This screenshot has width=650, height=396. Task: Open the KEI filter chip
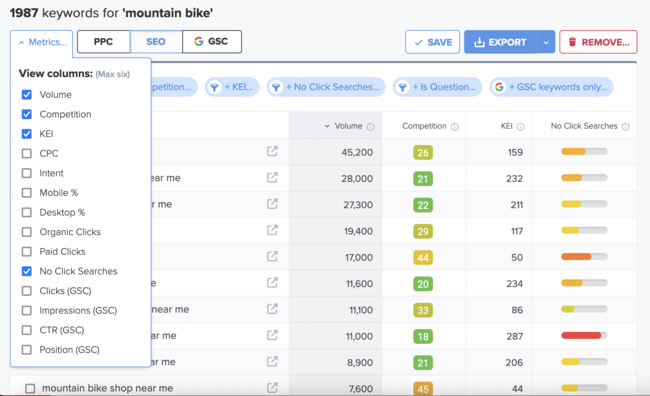point(232,87)
